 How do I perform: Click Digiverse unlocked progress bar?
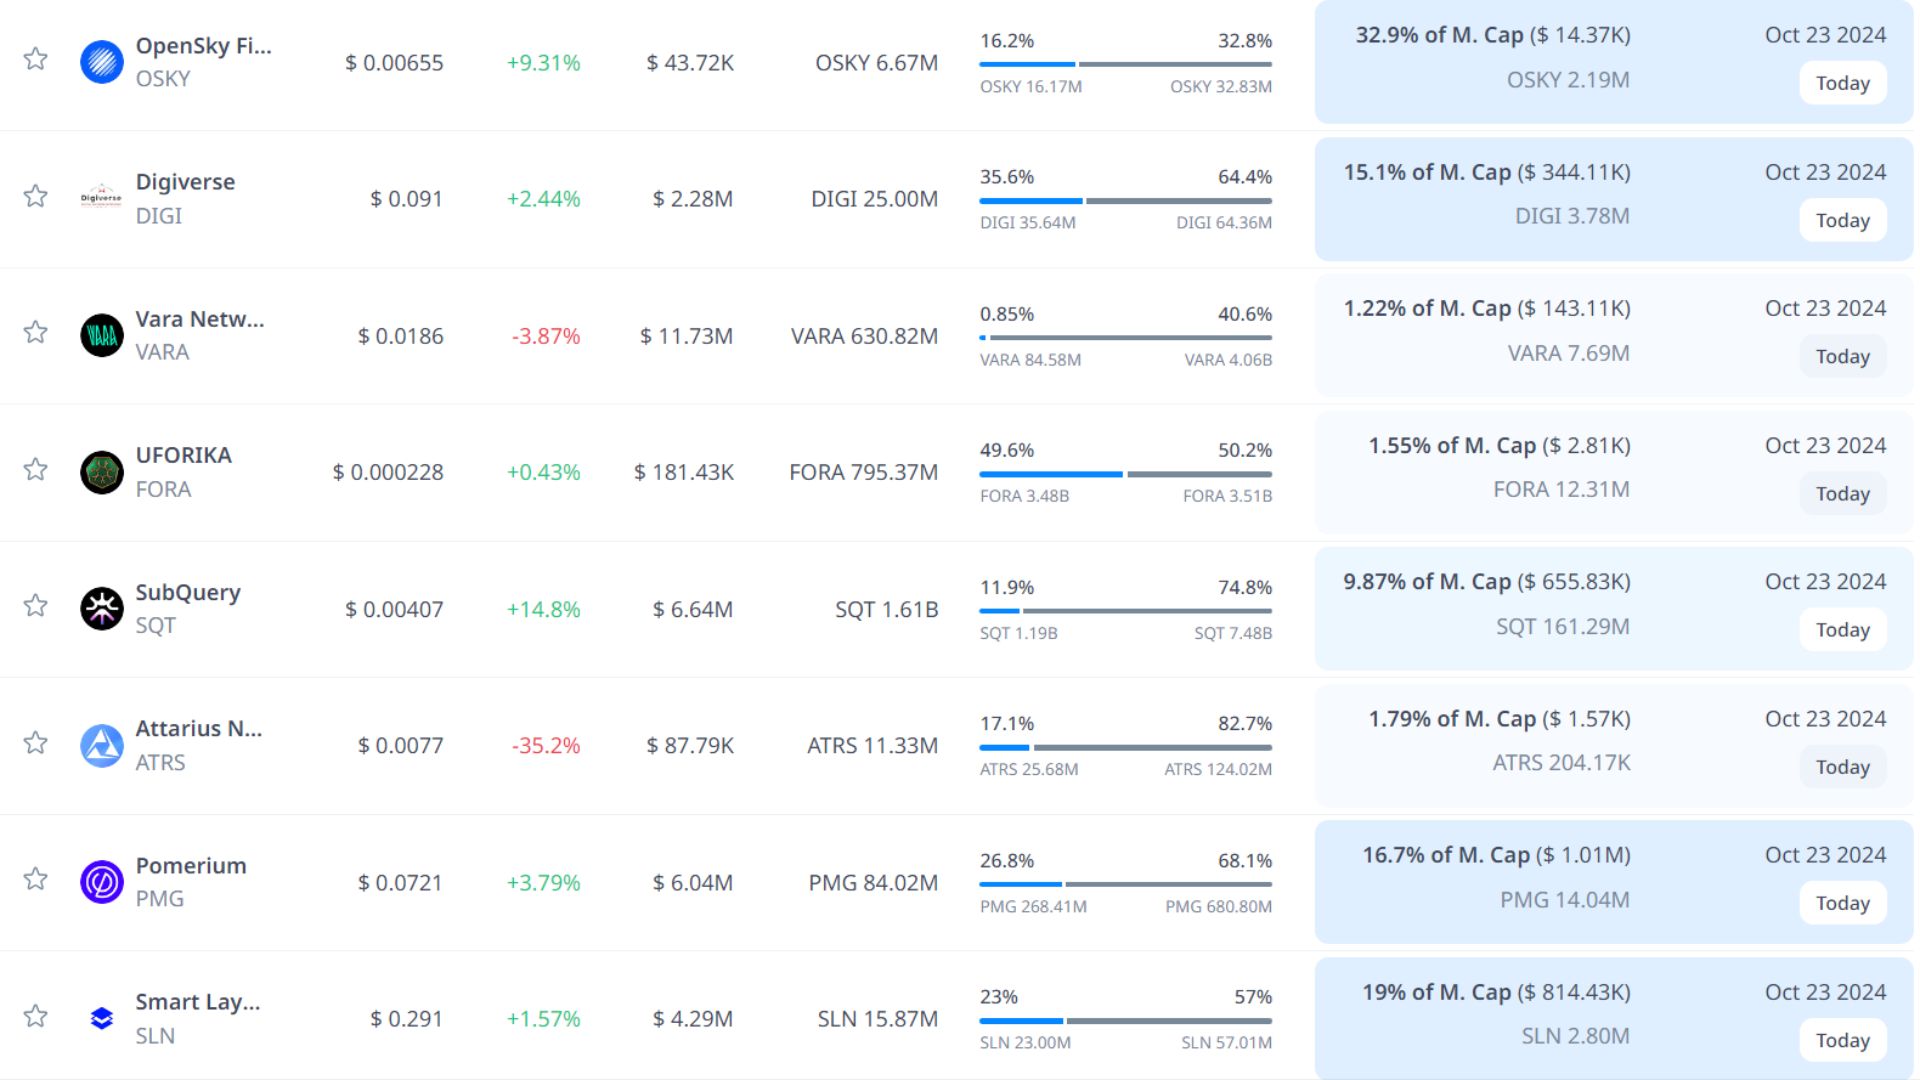[x=1030, y=201]
